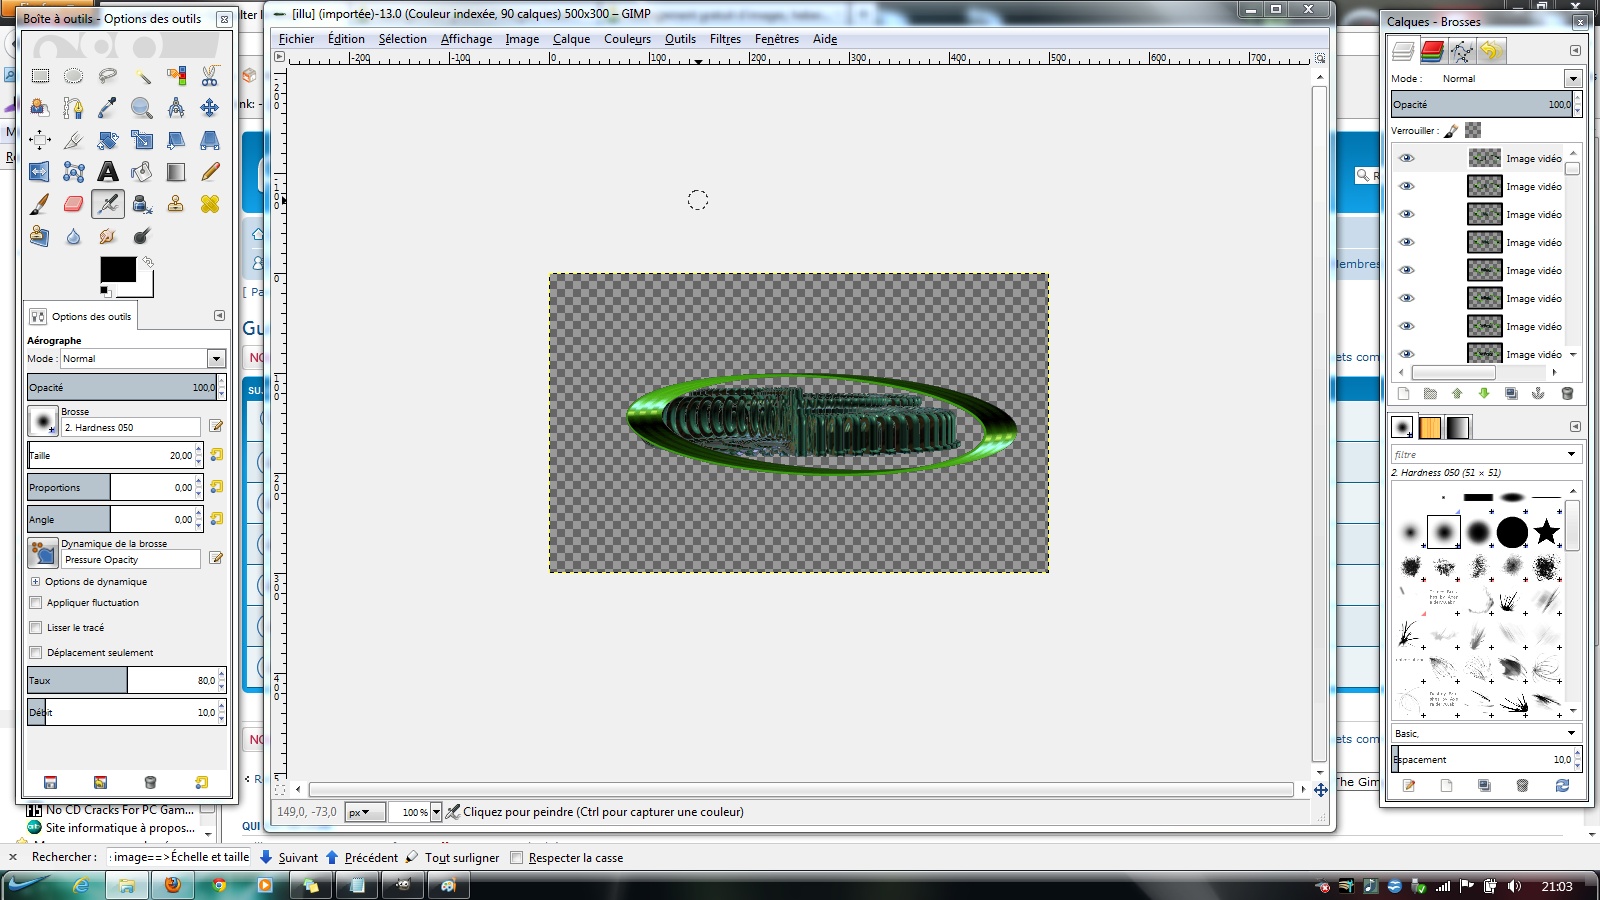Viewport: 1600px width, 900px height.
Task: Select the Color Picker eyedropper tool
Action: click(x=108, y=108)
